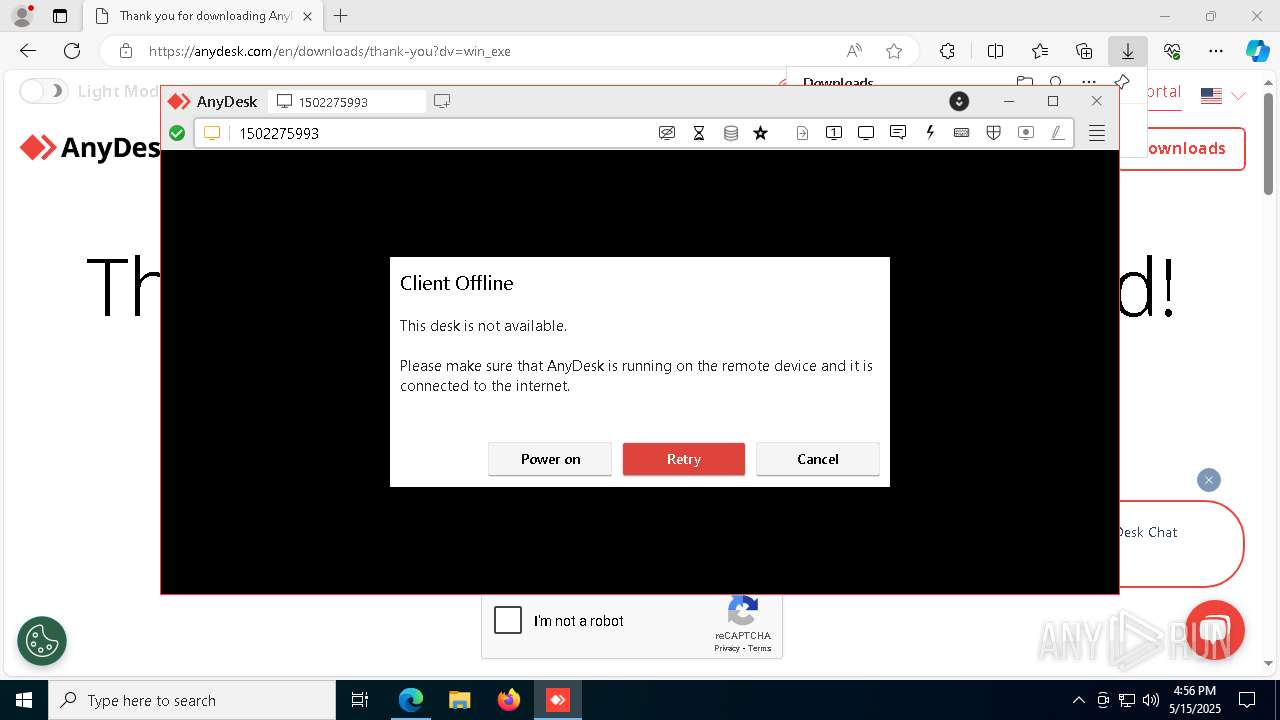
Task: Click Power on in Client Offline dialog
Action: 550,459
